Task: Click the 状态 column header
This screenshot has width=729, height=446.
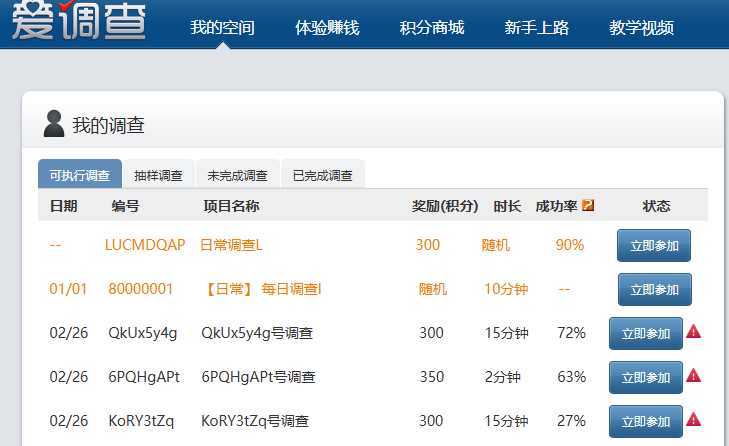Action: click(x=656, y=206)
